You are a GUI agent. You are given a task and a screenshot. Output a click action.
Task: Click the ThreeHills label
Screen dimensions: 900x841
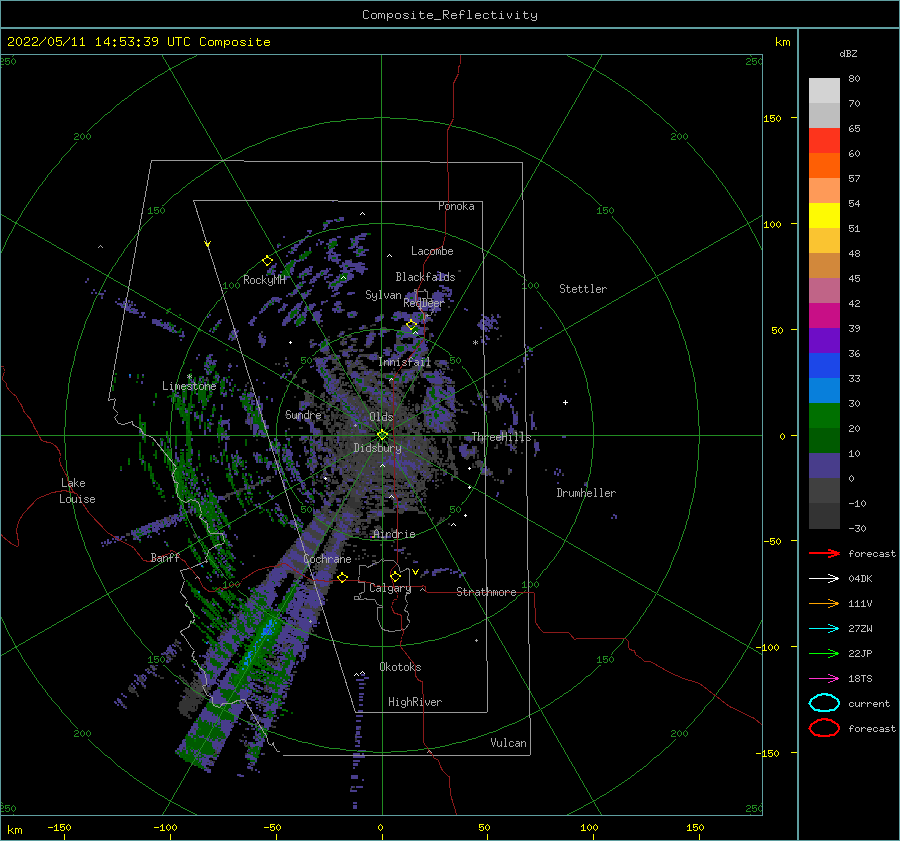pyautogui.click(x=502, y=437)
